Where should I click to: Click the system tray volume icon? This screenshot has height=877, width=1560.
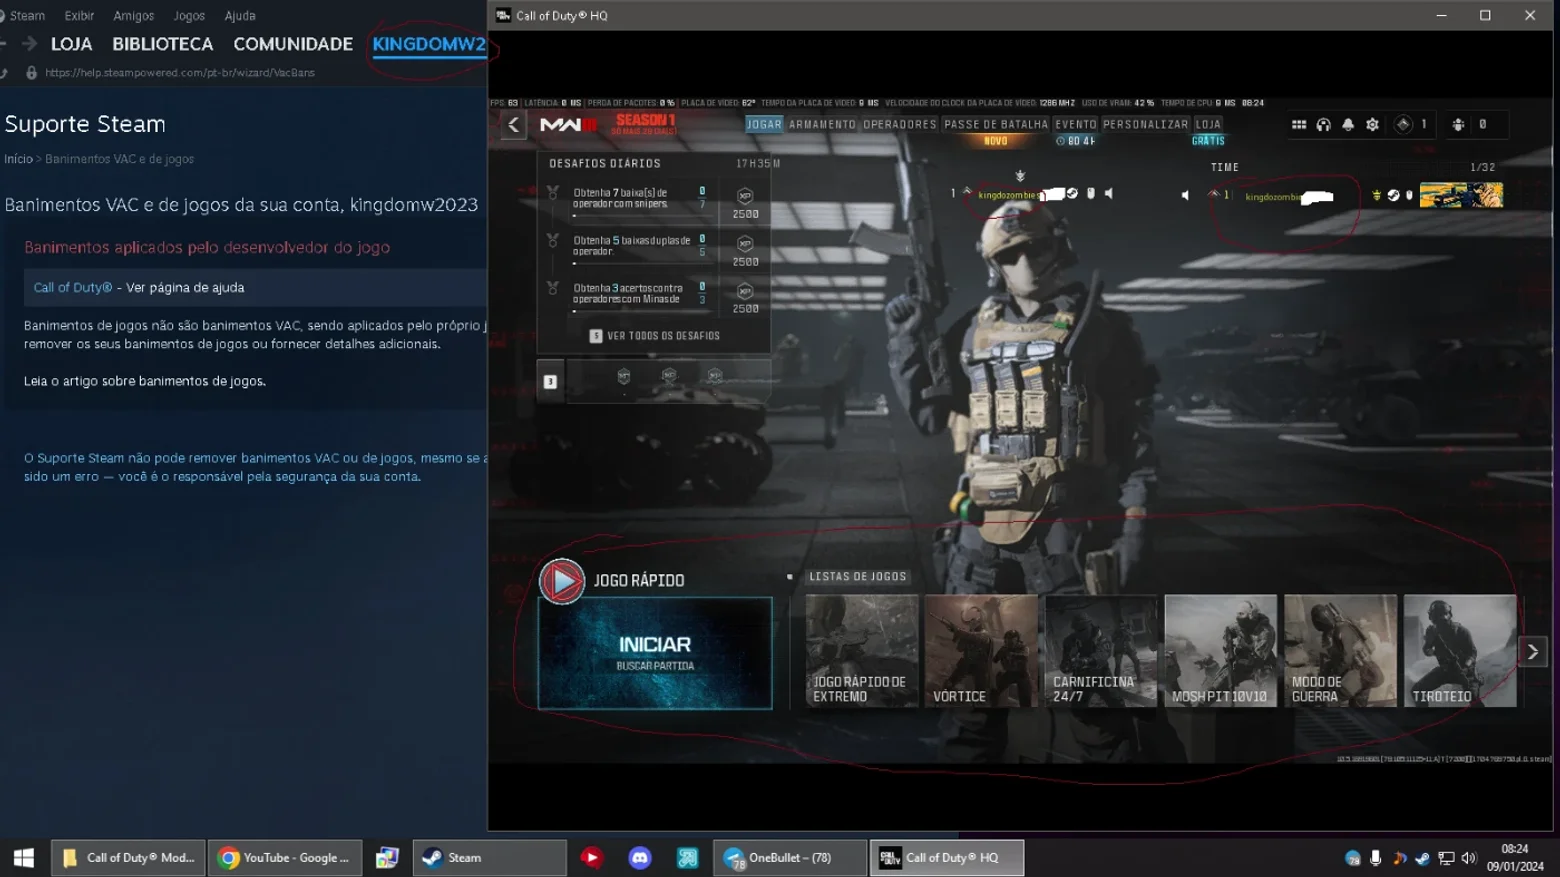tap(1469, 858)
